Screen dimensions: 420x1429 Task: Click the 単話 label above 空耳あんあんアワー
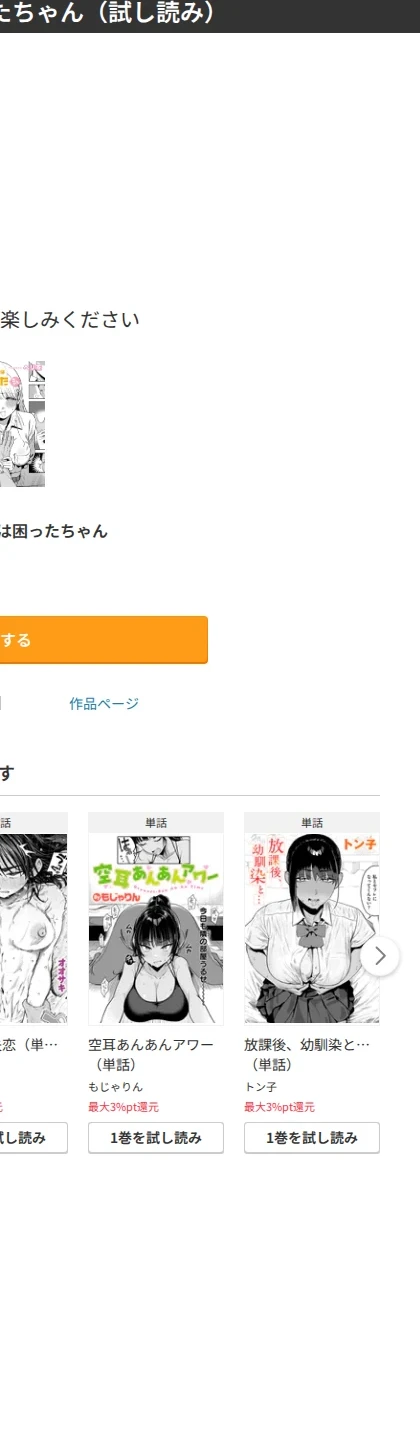click(156, 823)
